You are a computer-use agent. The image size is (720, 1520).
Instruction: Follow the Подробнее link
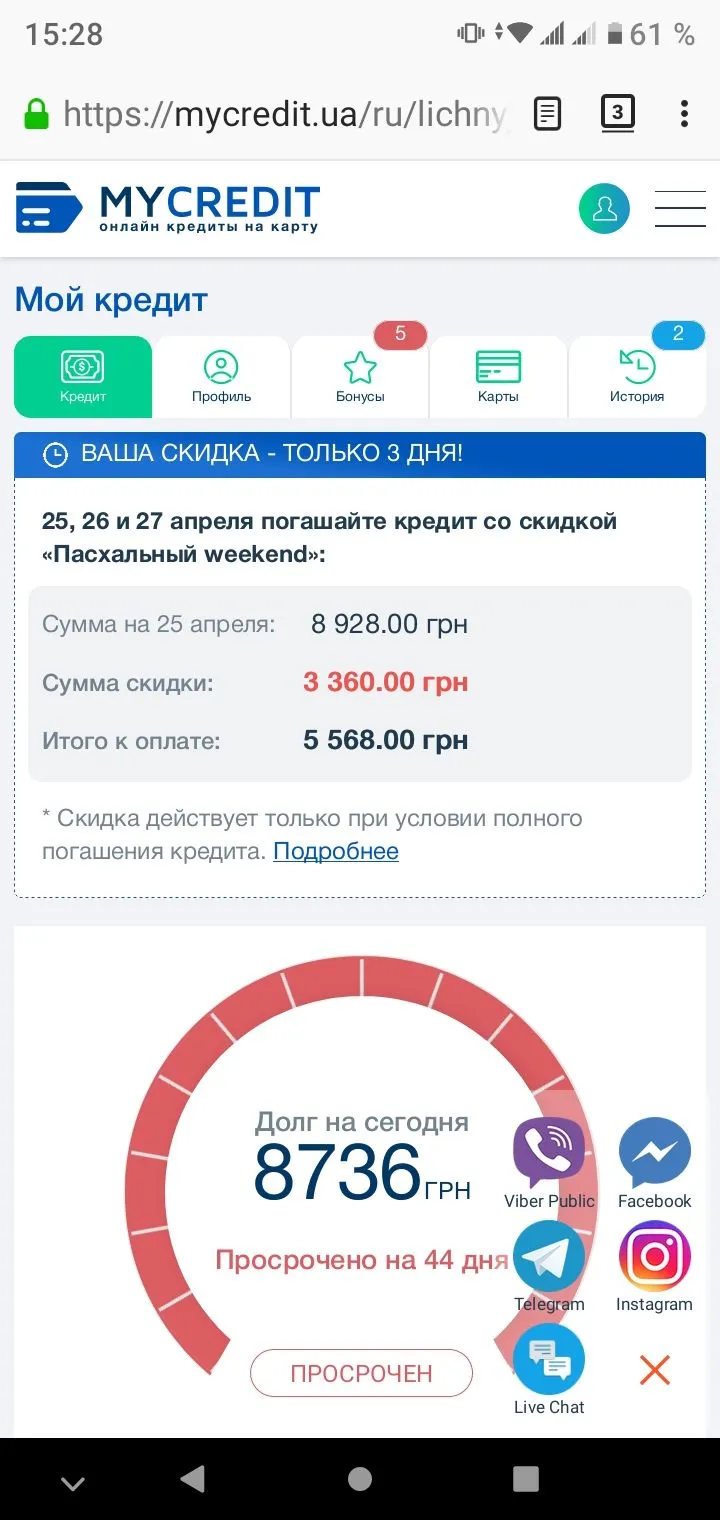pos(336,851)
